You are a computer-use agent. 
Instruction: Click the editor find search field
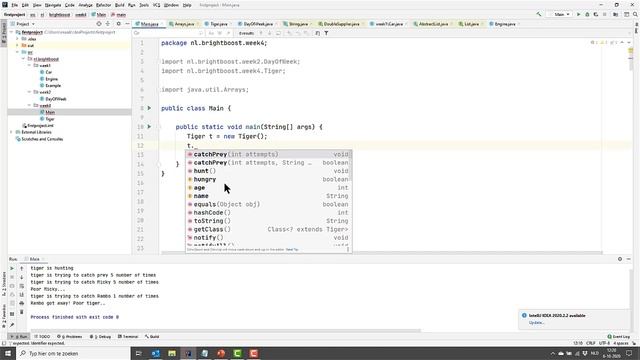pyautogui.click(x=168, y=33)
